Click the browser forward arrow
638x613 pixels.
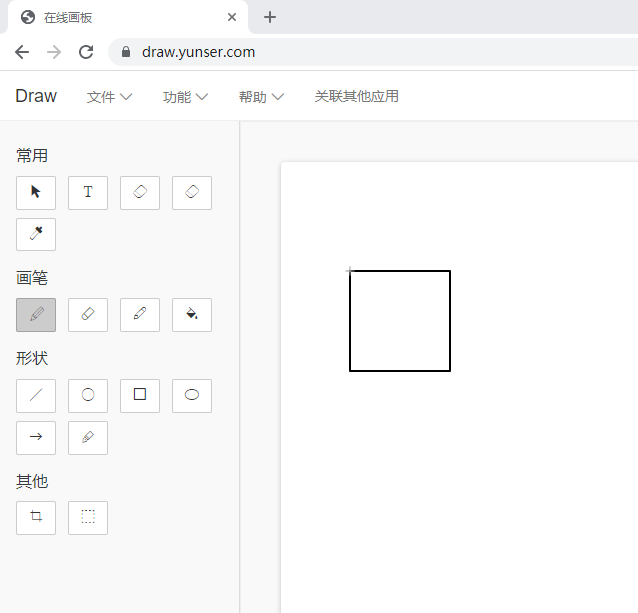(x=54, y=52)
